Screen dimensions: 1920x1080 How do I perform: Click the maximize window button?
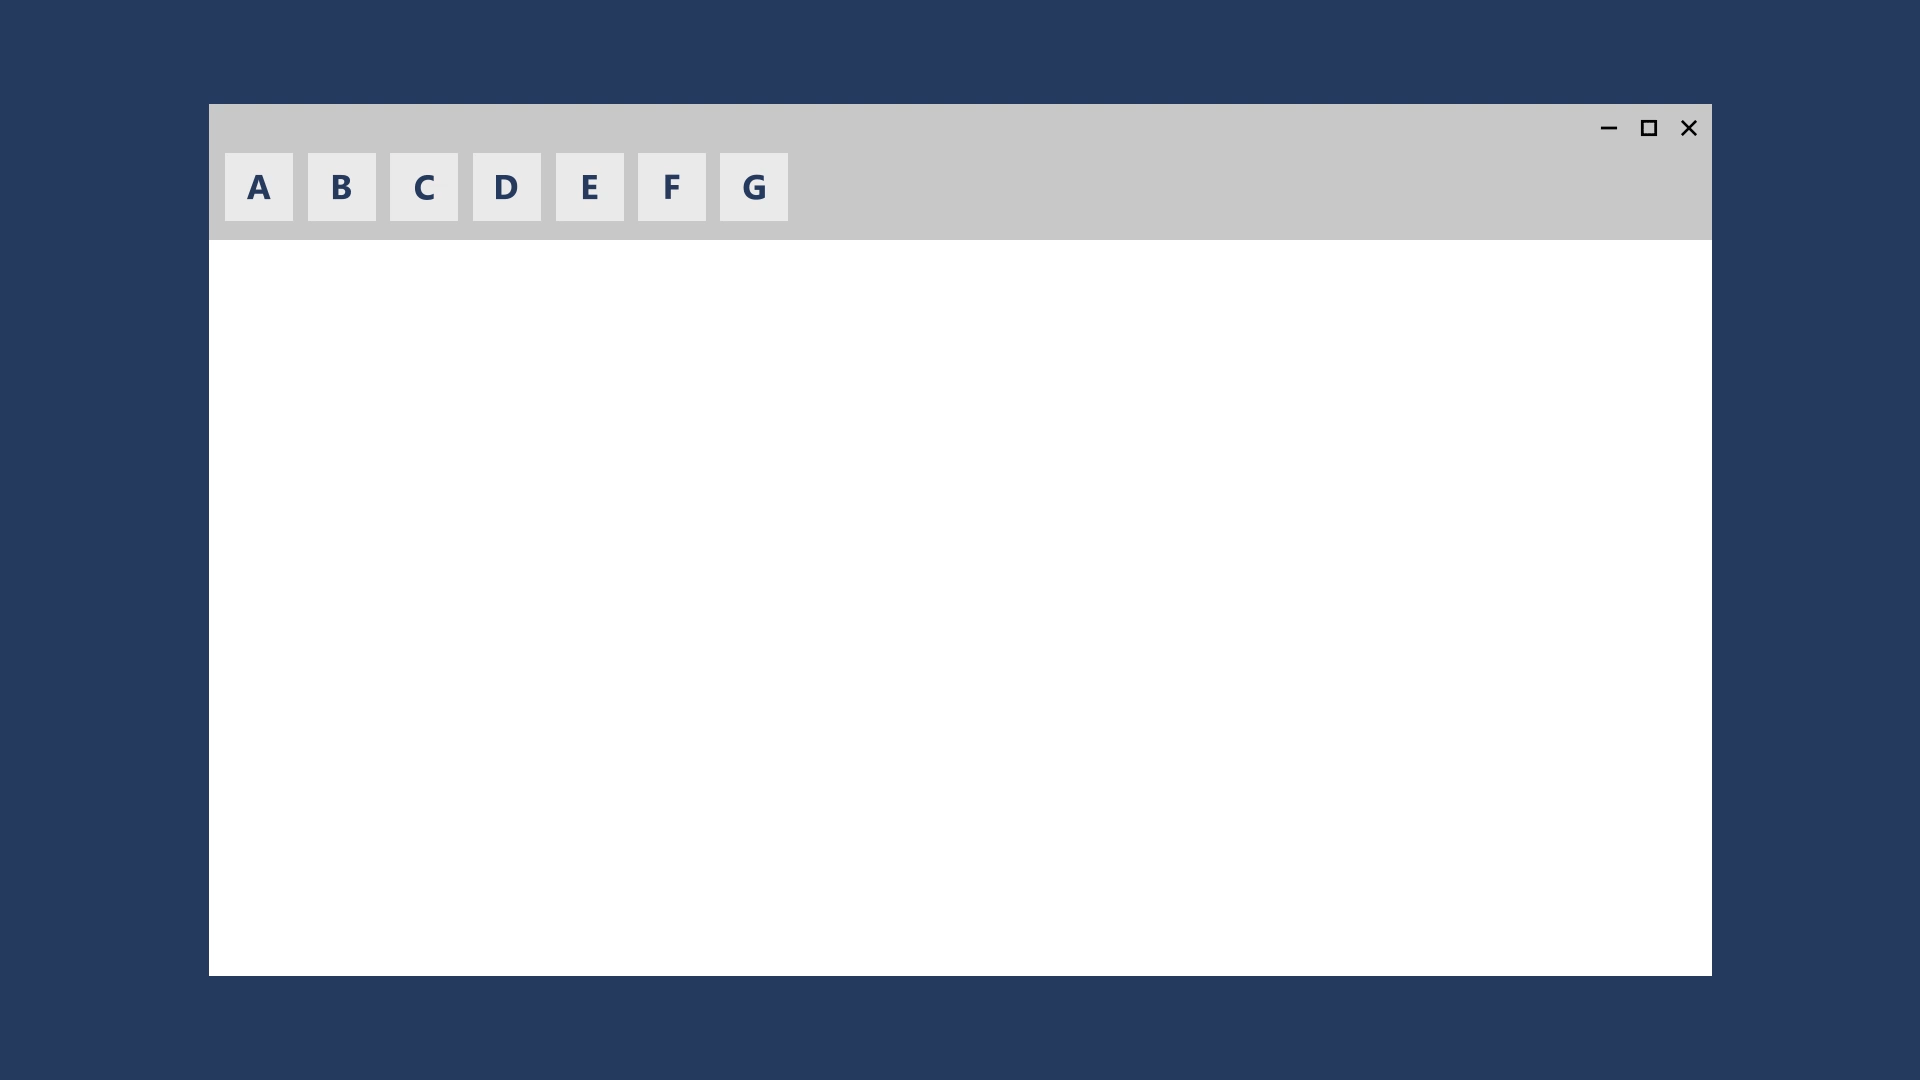1648,128
